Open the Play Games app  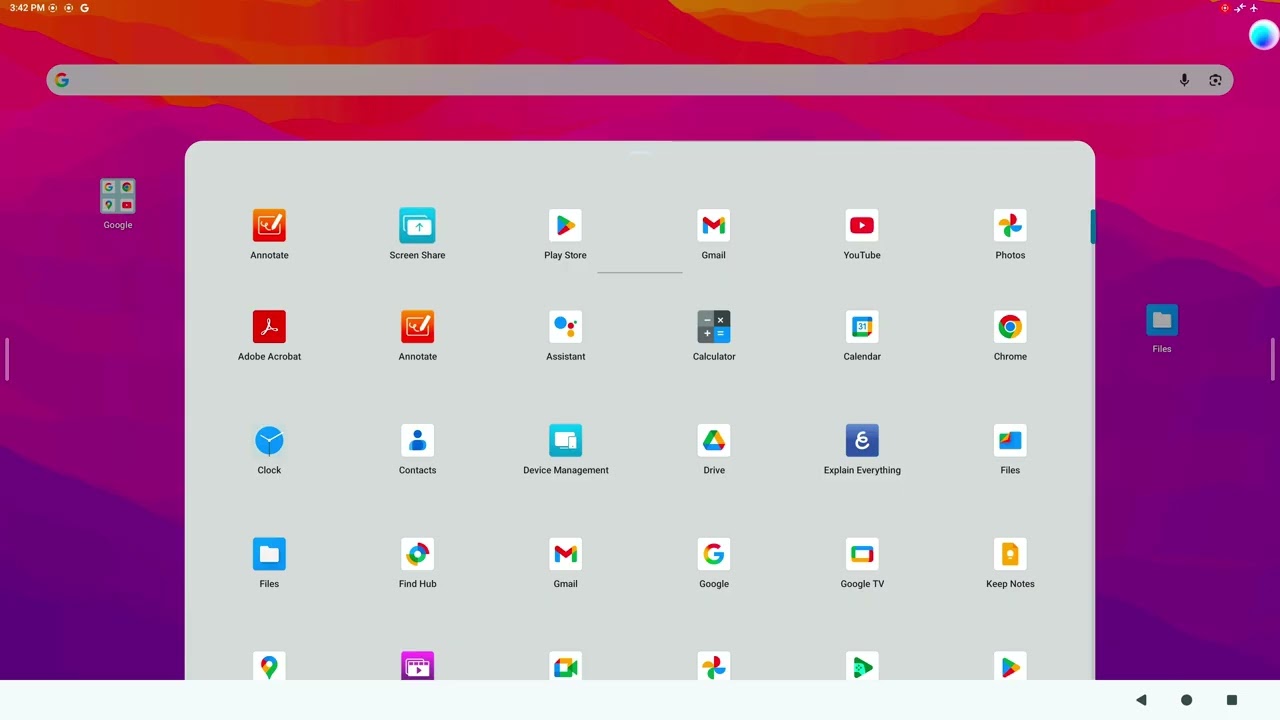click(861, 666)
